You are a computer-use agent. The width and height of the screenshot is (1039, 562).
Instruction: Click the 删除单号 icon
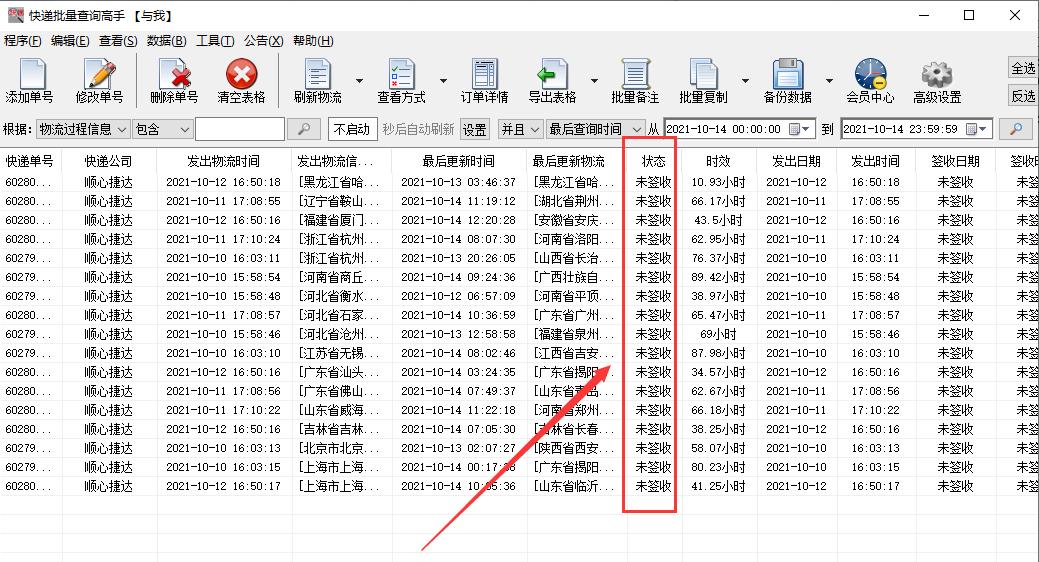(174, 74)
